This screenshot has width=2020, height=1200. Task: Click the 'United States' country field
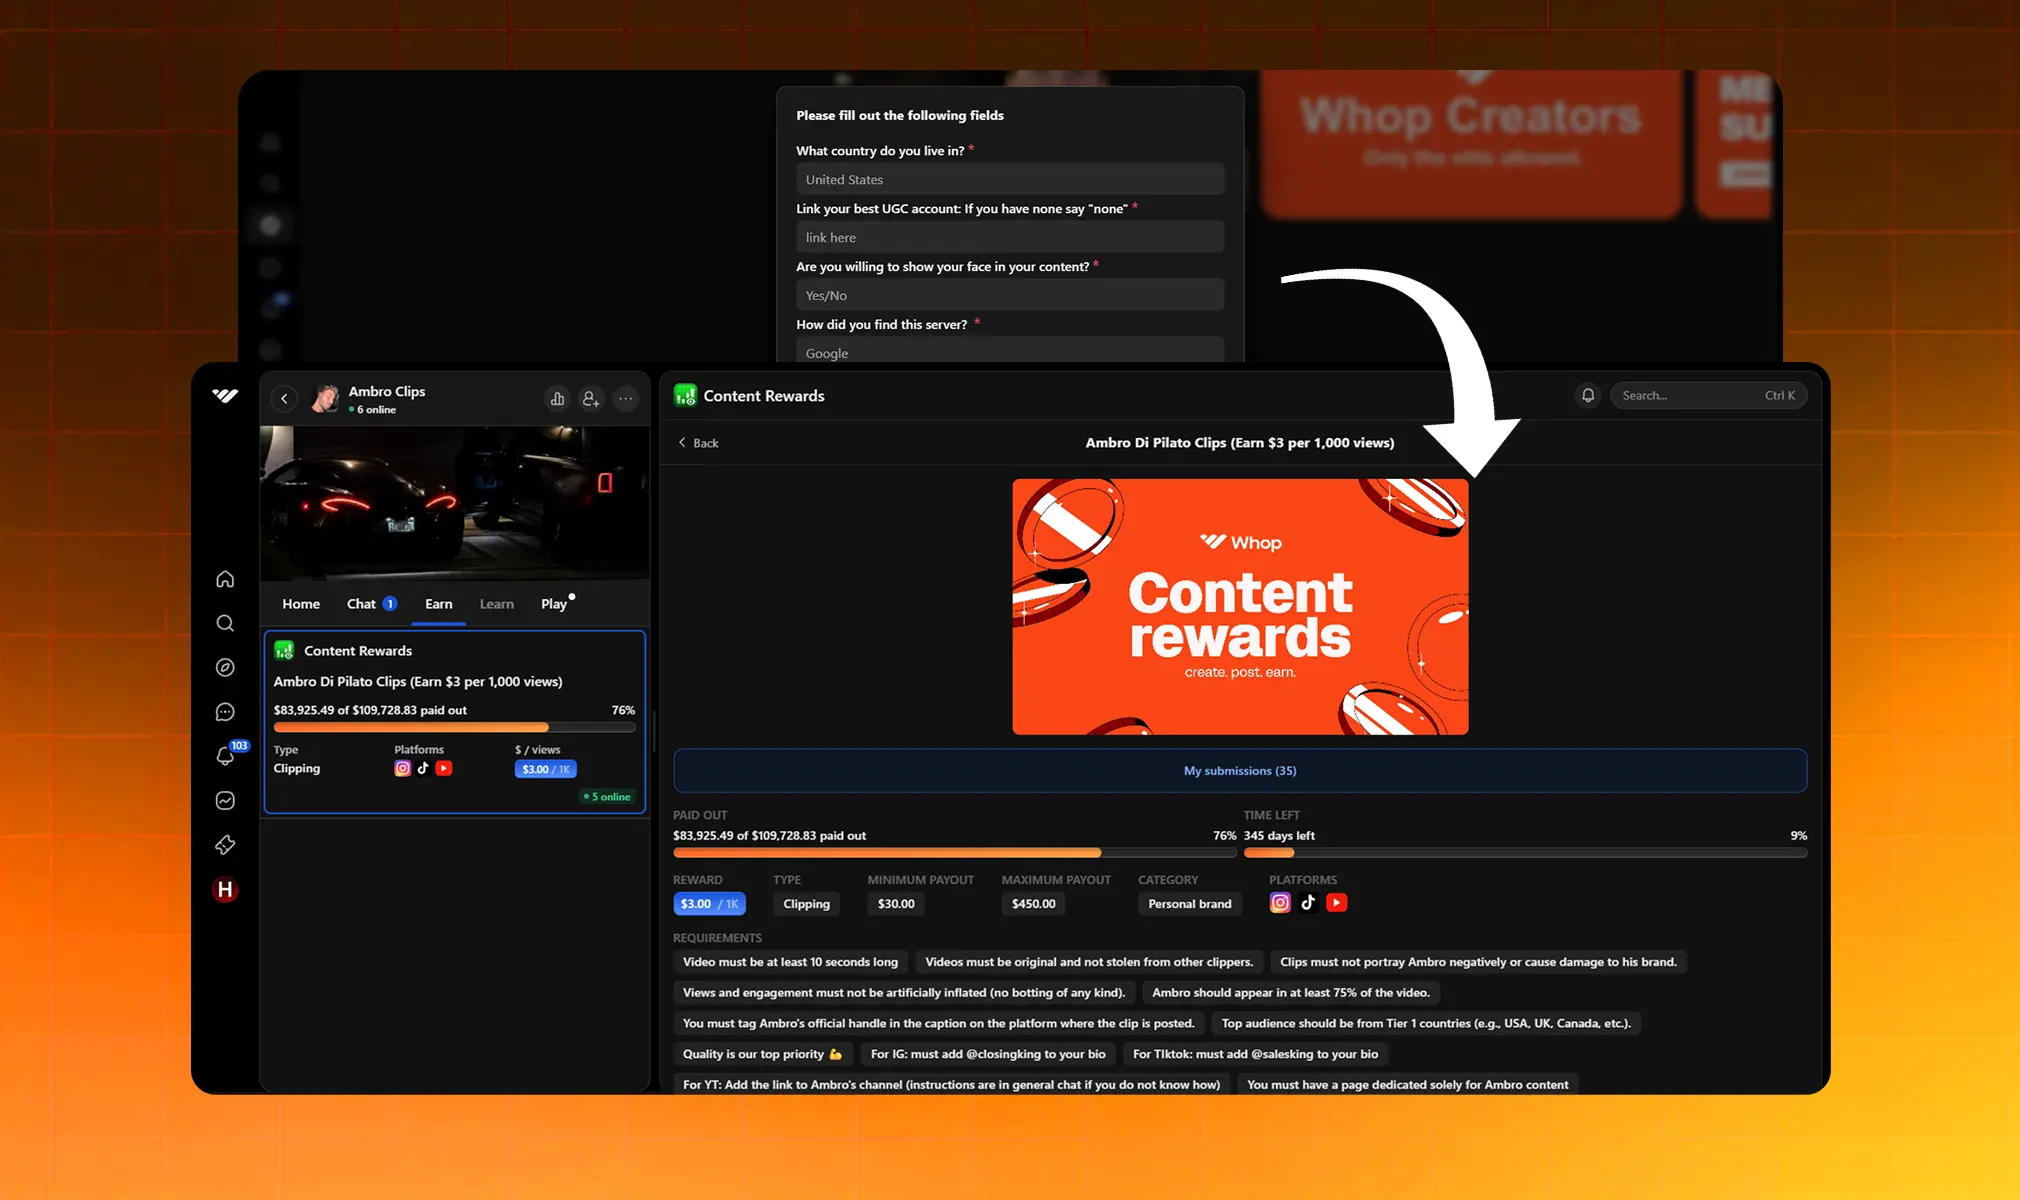pos(1010,180)
